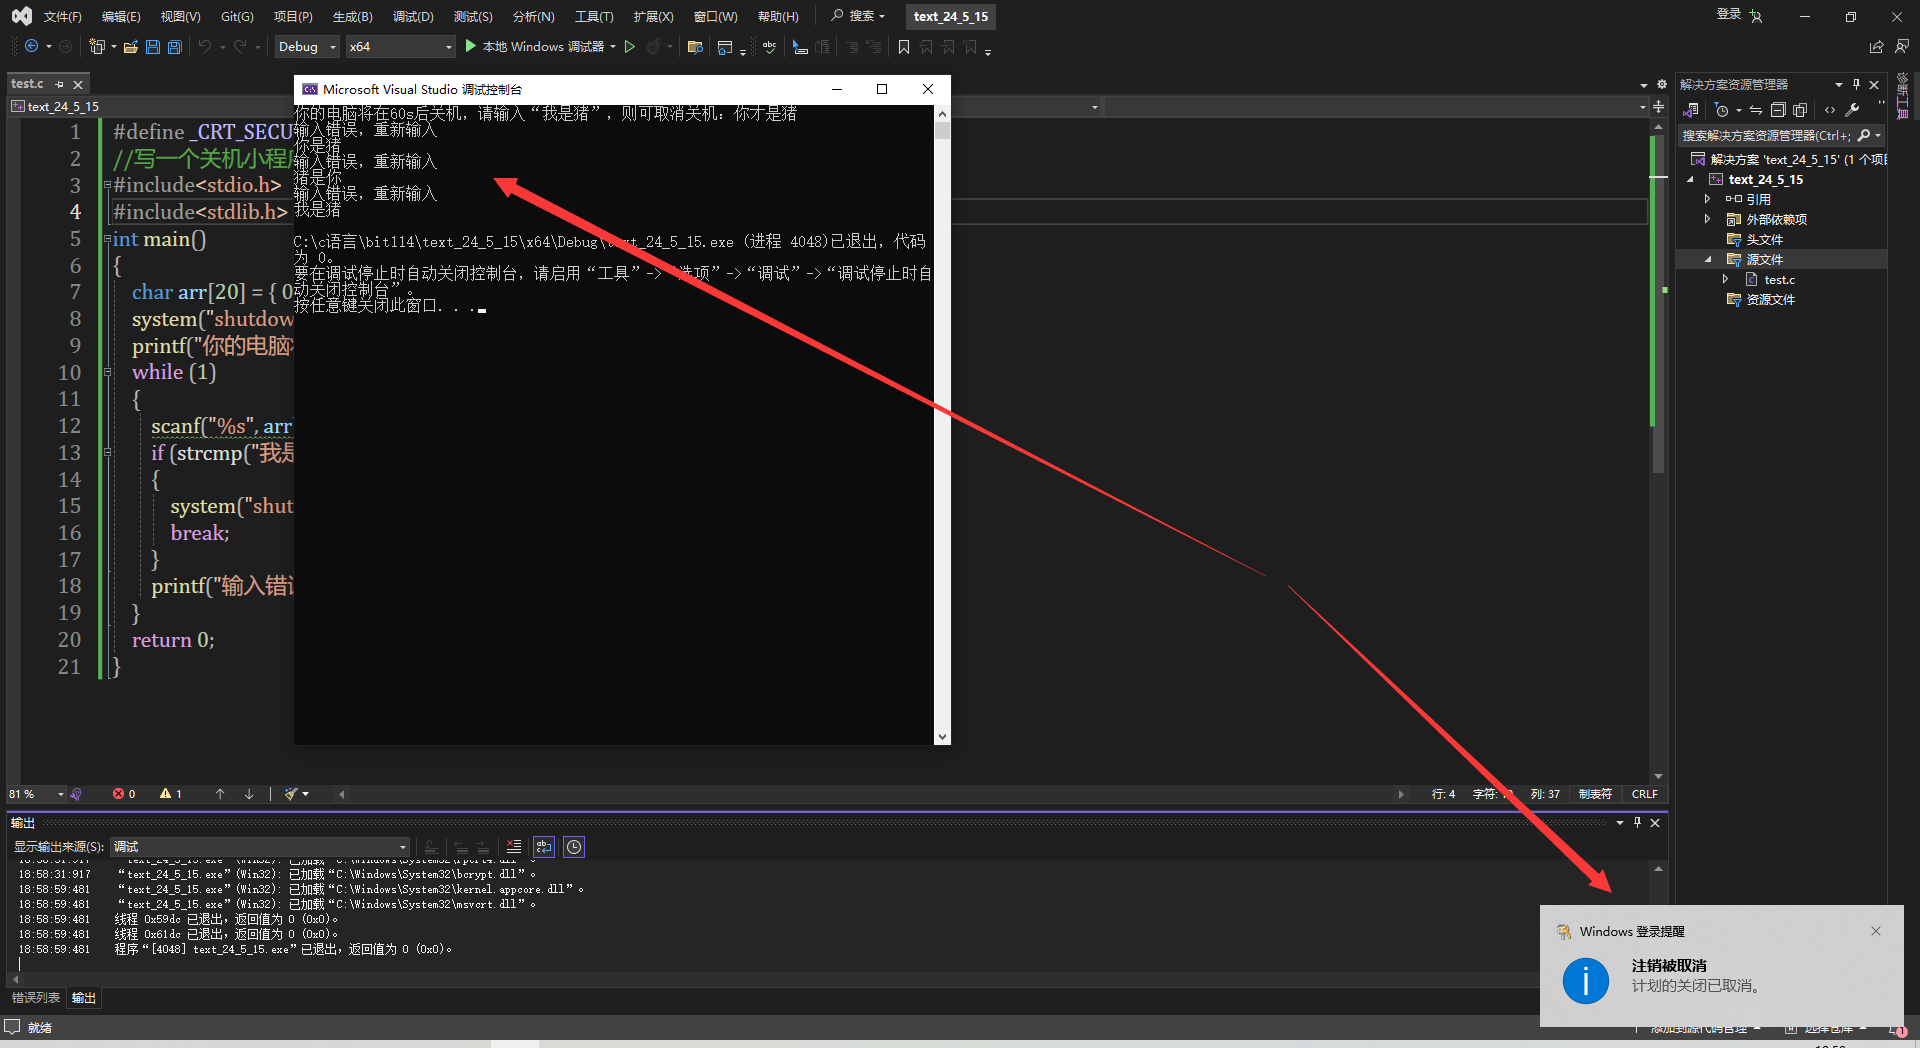The width and height of the screenshot is (1920, 1048).
Task: Expand the 引用 node in Solution Explorer
Action: pos(1707,199)
